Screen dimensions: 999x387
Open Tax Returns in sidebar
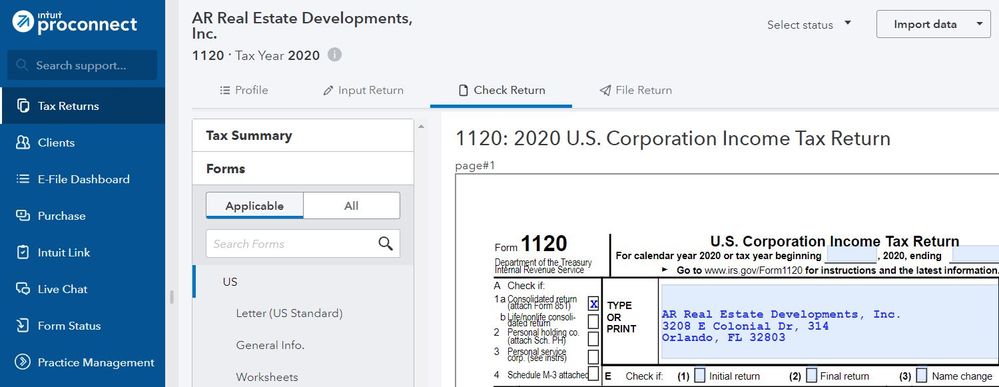pyautogui.click(x=82, y=106)
